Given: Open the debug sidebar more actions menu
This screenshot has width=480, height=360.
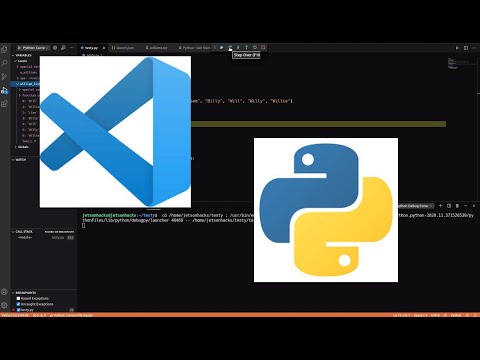Looking at the screenshot, I should pos(72,48).
